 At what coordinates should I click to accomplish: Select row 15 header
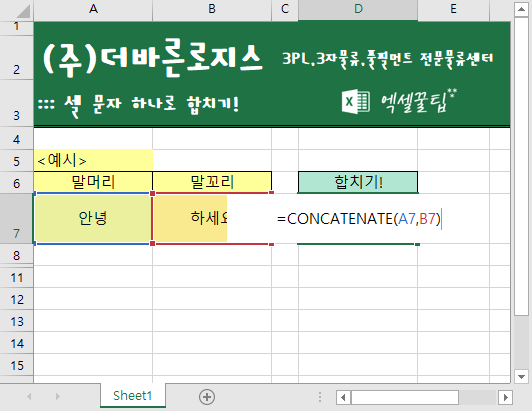point(16,365)
